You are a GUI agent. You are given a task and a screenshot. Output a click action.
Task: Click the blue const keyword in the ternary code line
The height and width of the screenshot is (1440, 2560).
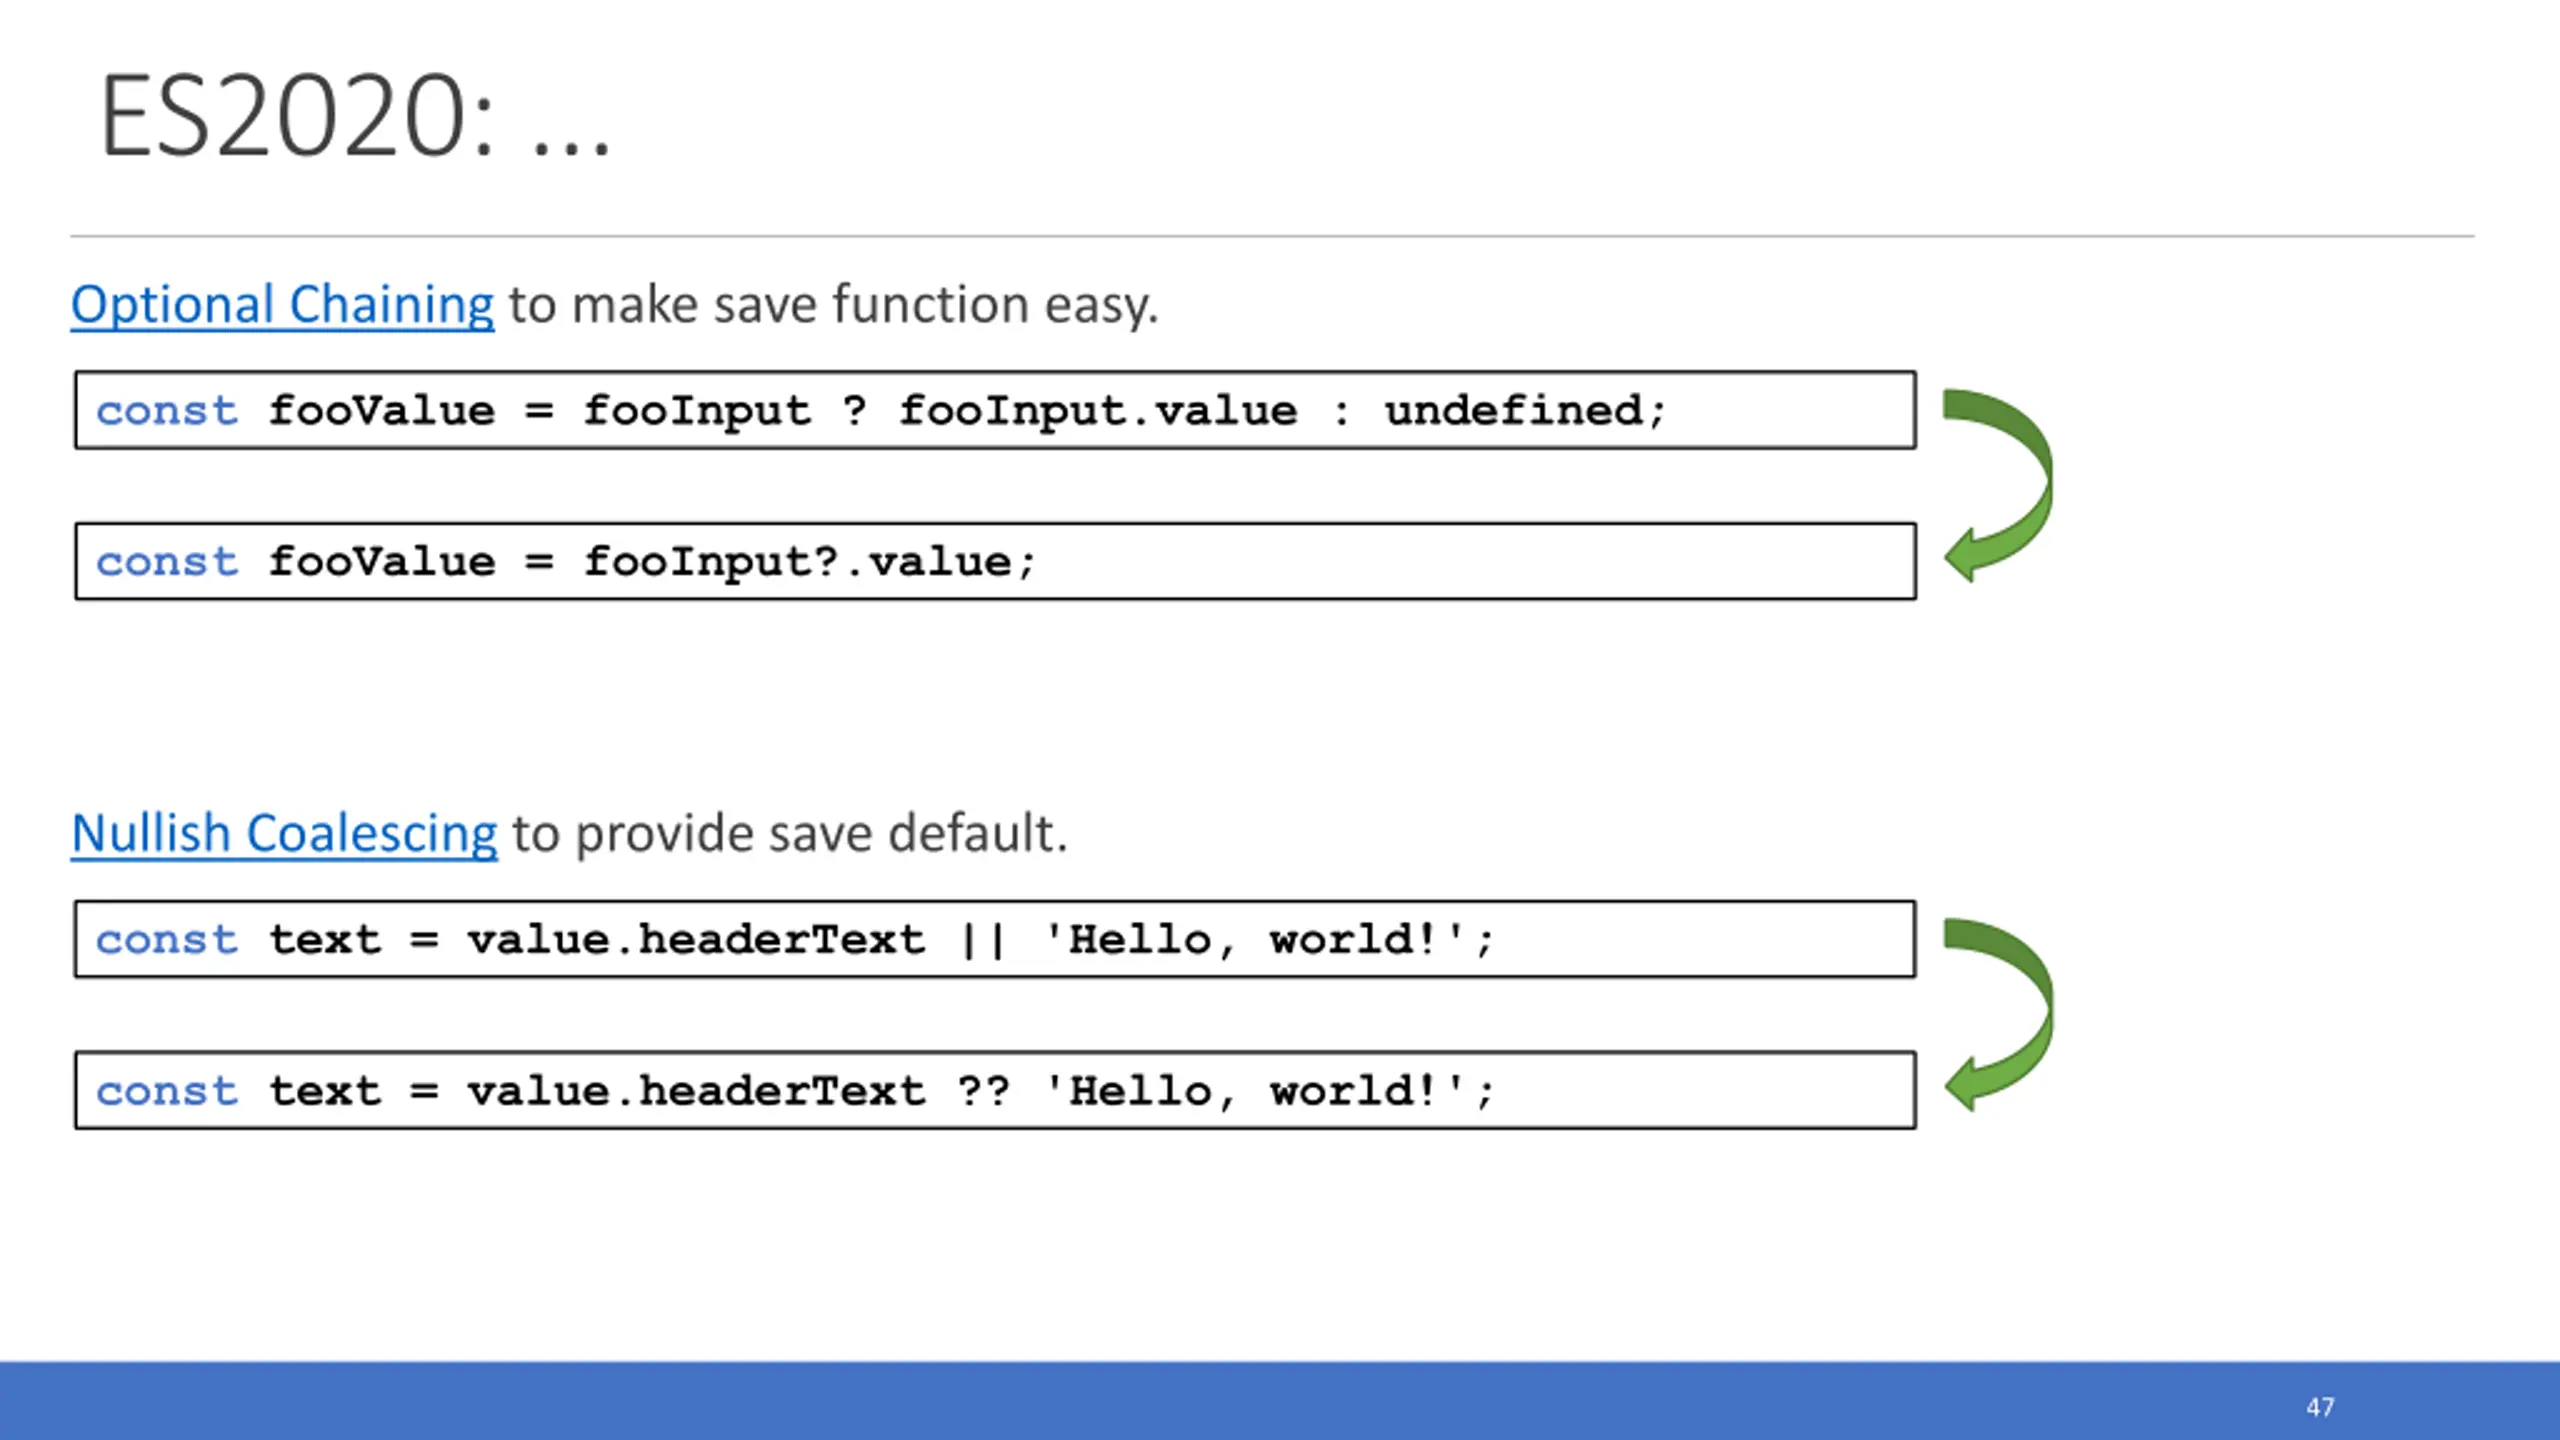click(167, 411)
